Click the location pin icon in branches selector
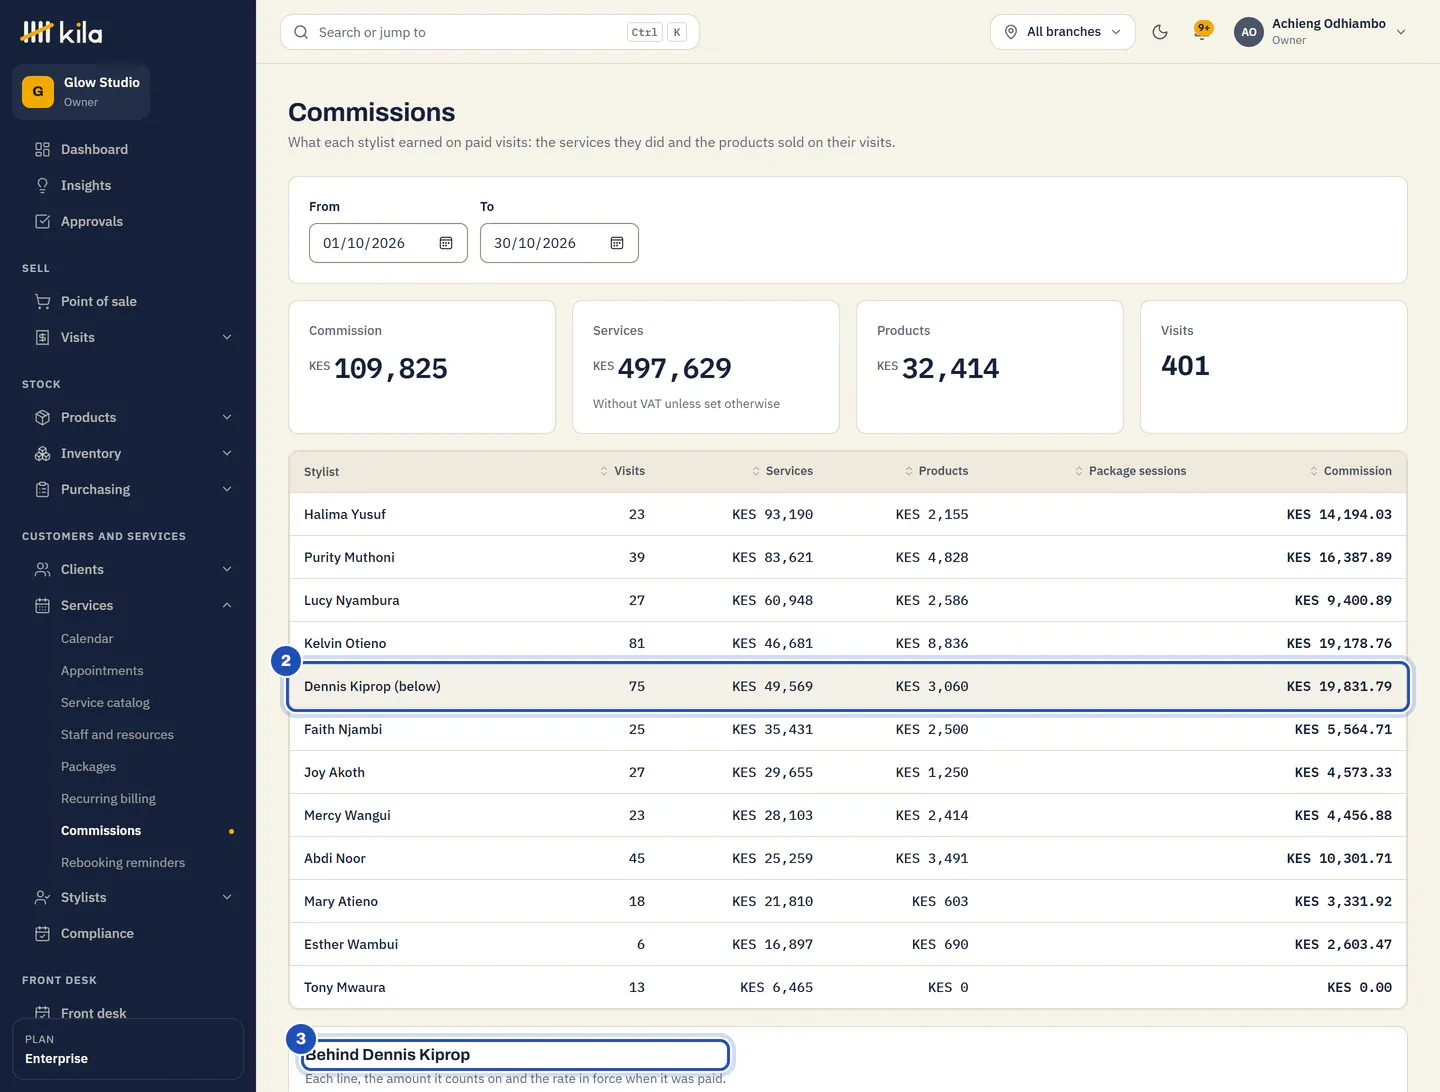This screenshot has width=1440, height=1092. pos(1011,32)
